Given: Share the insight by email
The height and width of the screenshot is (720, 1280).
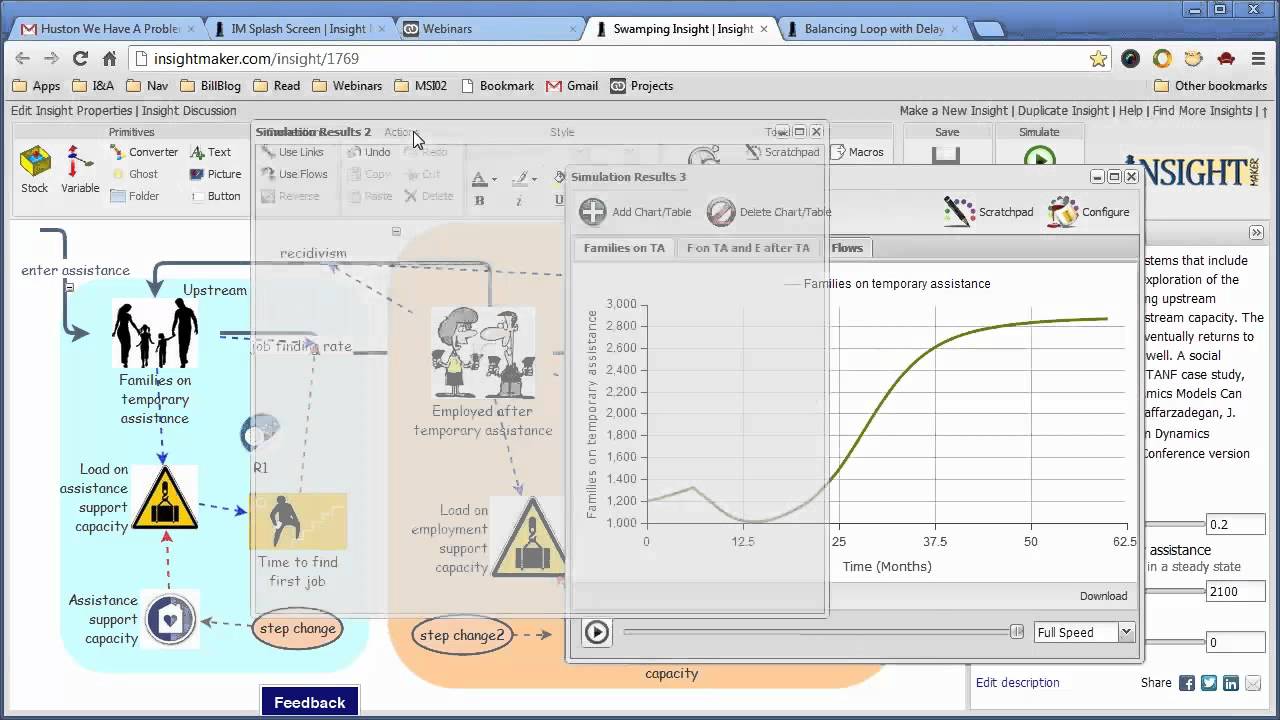Looking at the screenshot, I should [1253, 683].
